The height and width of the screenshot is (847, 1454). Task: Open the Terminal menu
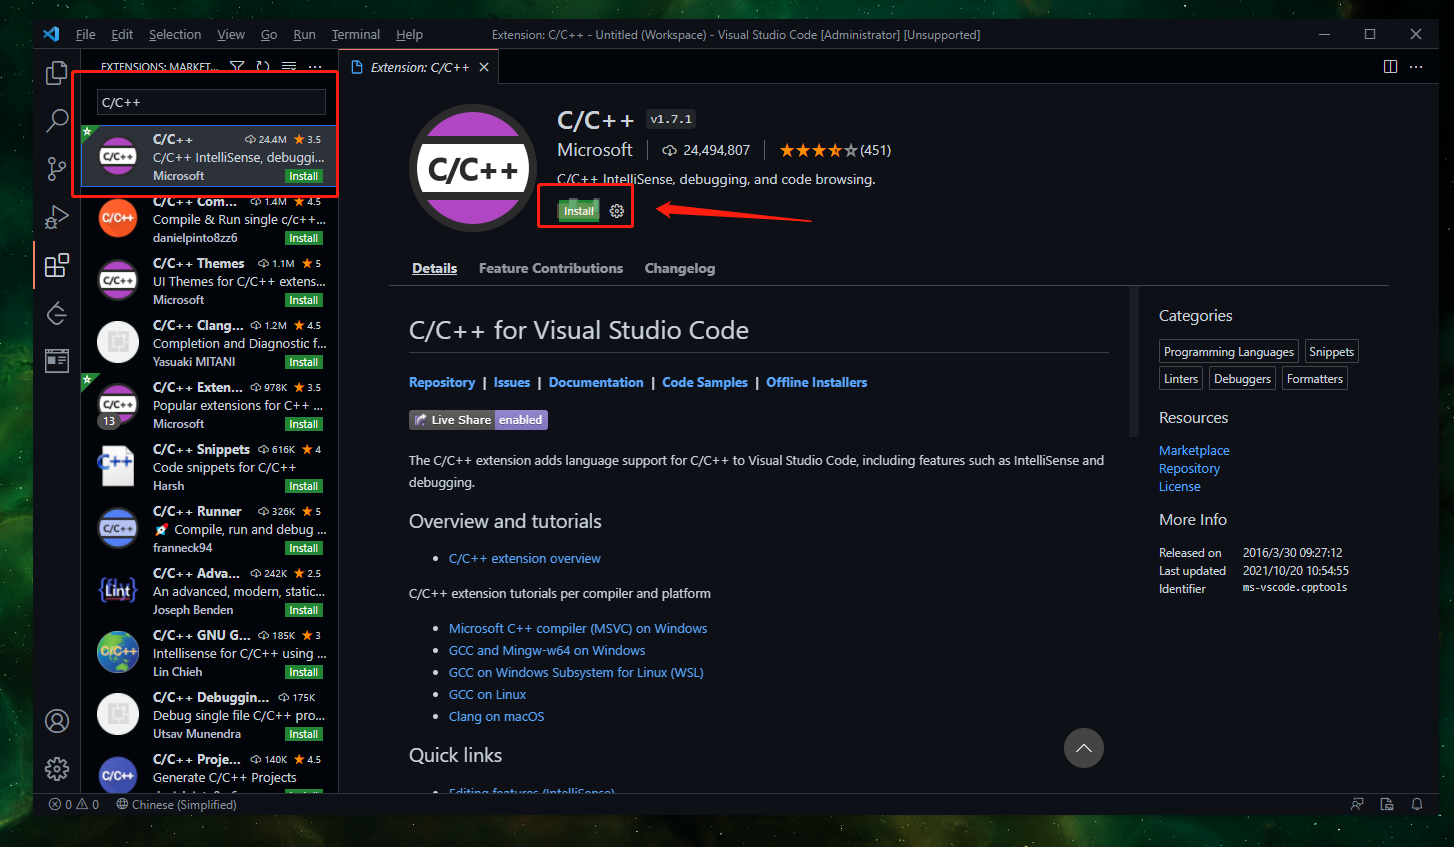click(356, 34)
